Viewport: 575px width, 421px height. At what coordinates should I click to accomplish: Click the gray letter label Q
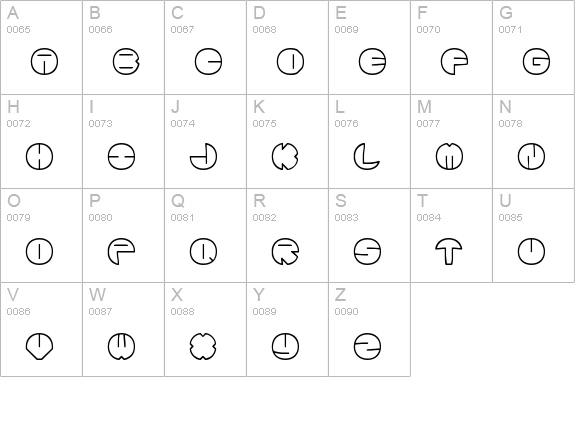tap(177, 201)
